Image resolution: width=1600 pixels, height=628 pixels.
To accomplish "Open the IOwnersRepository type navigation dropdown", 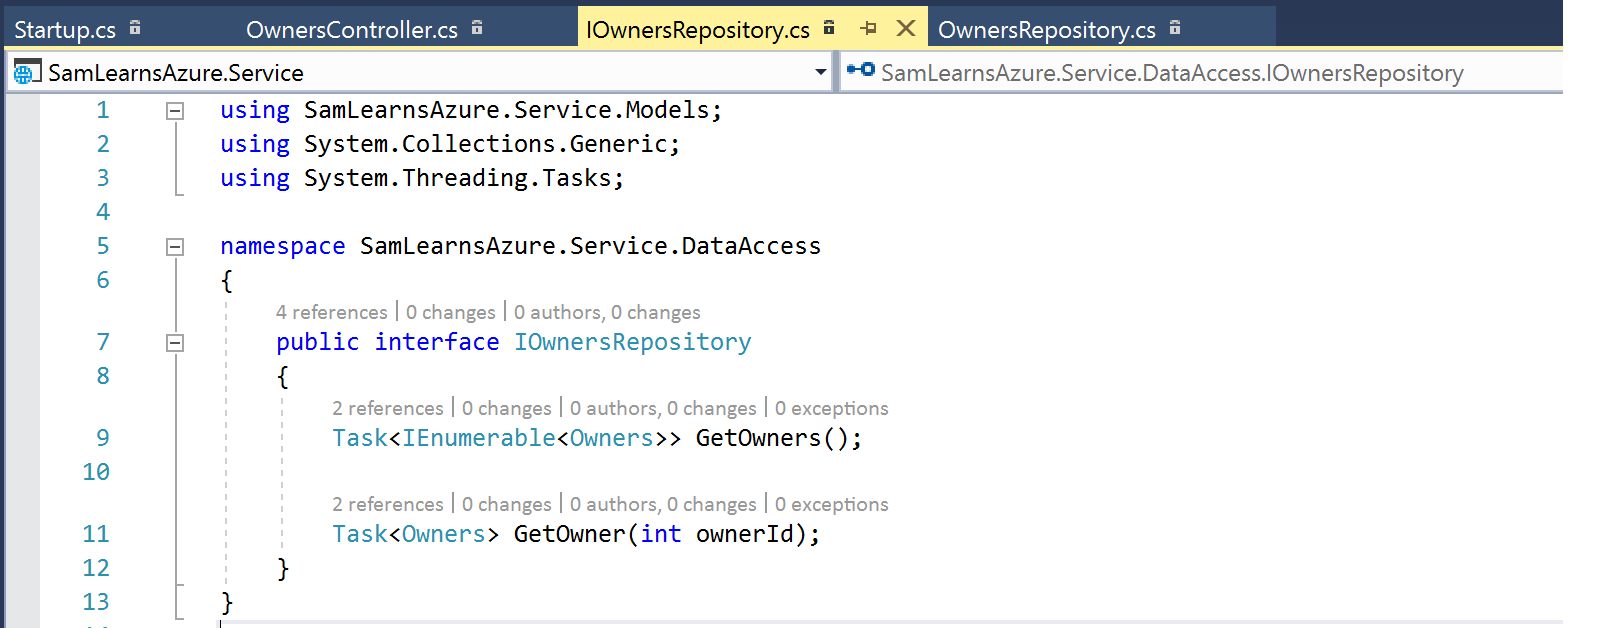I will [x=1200, y=73].
